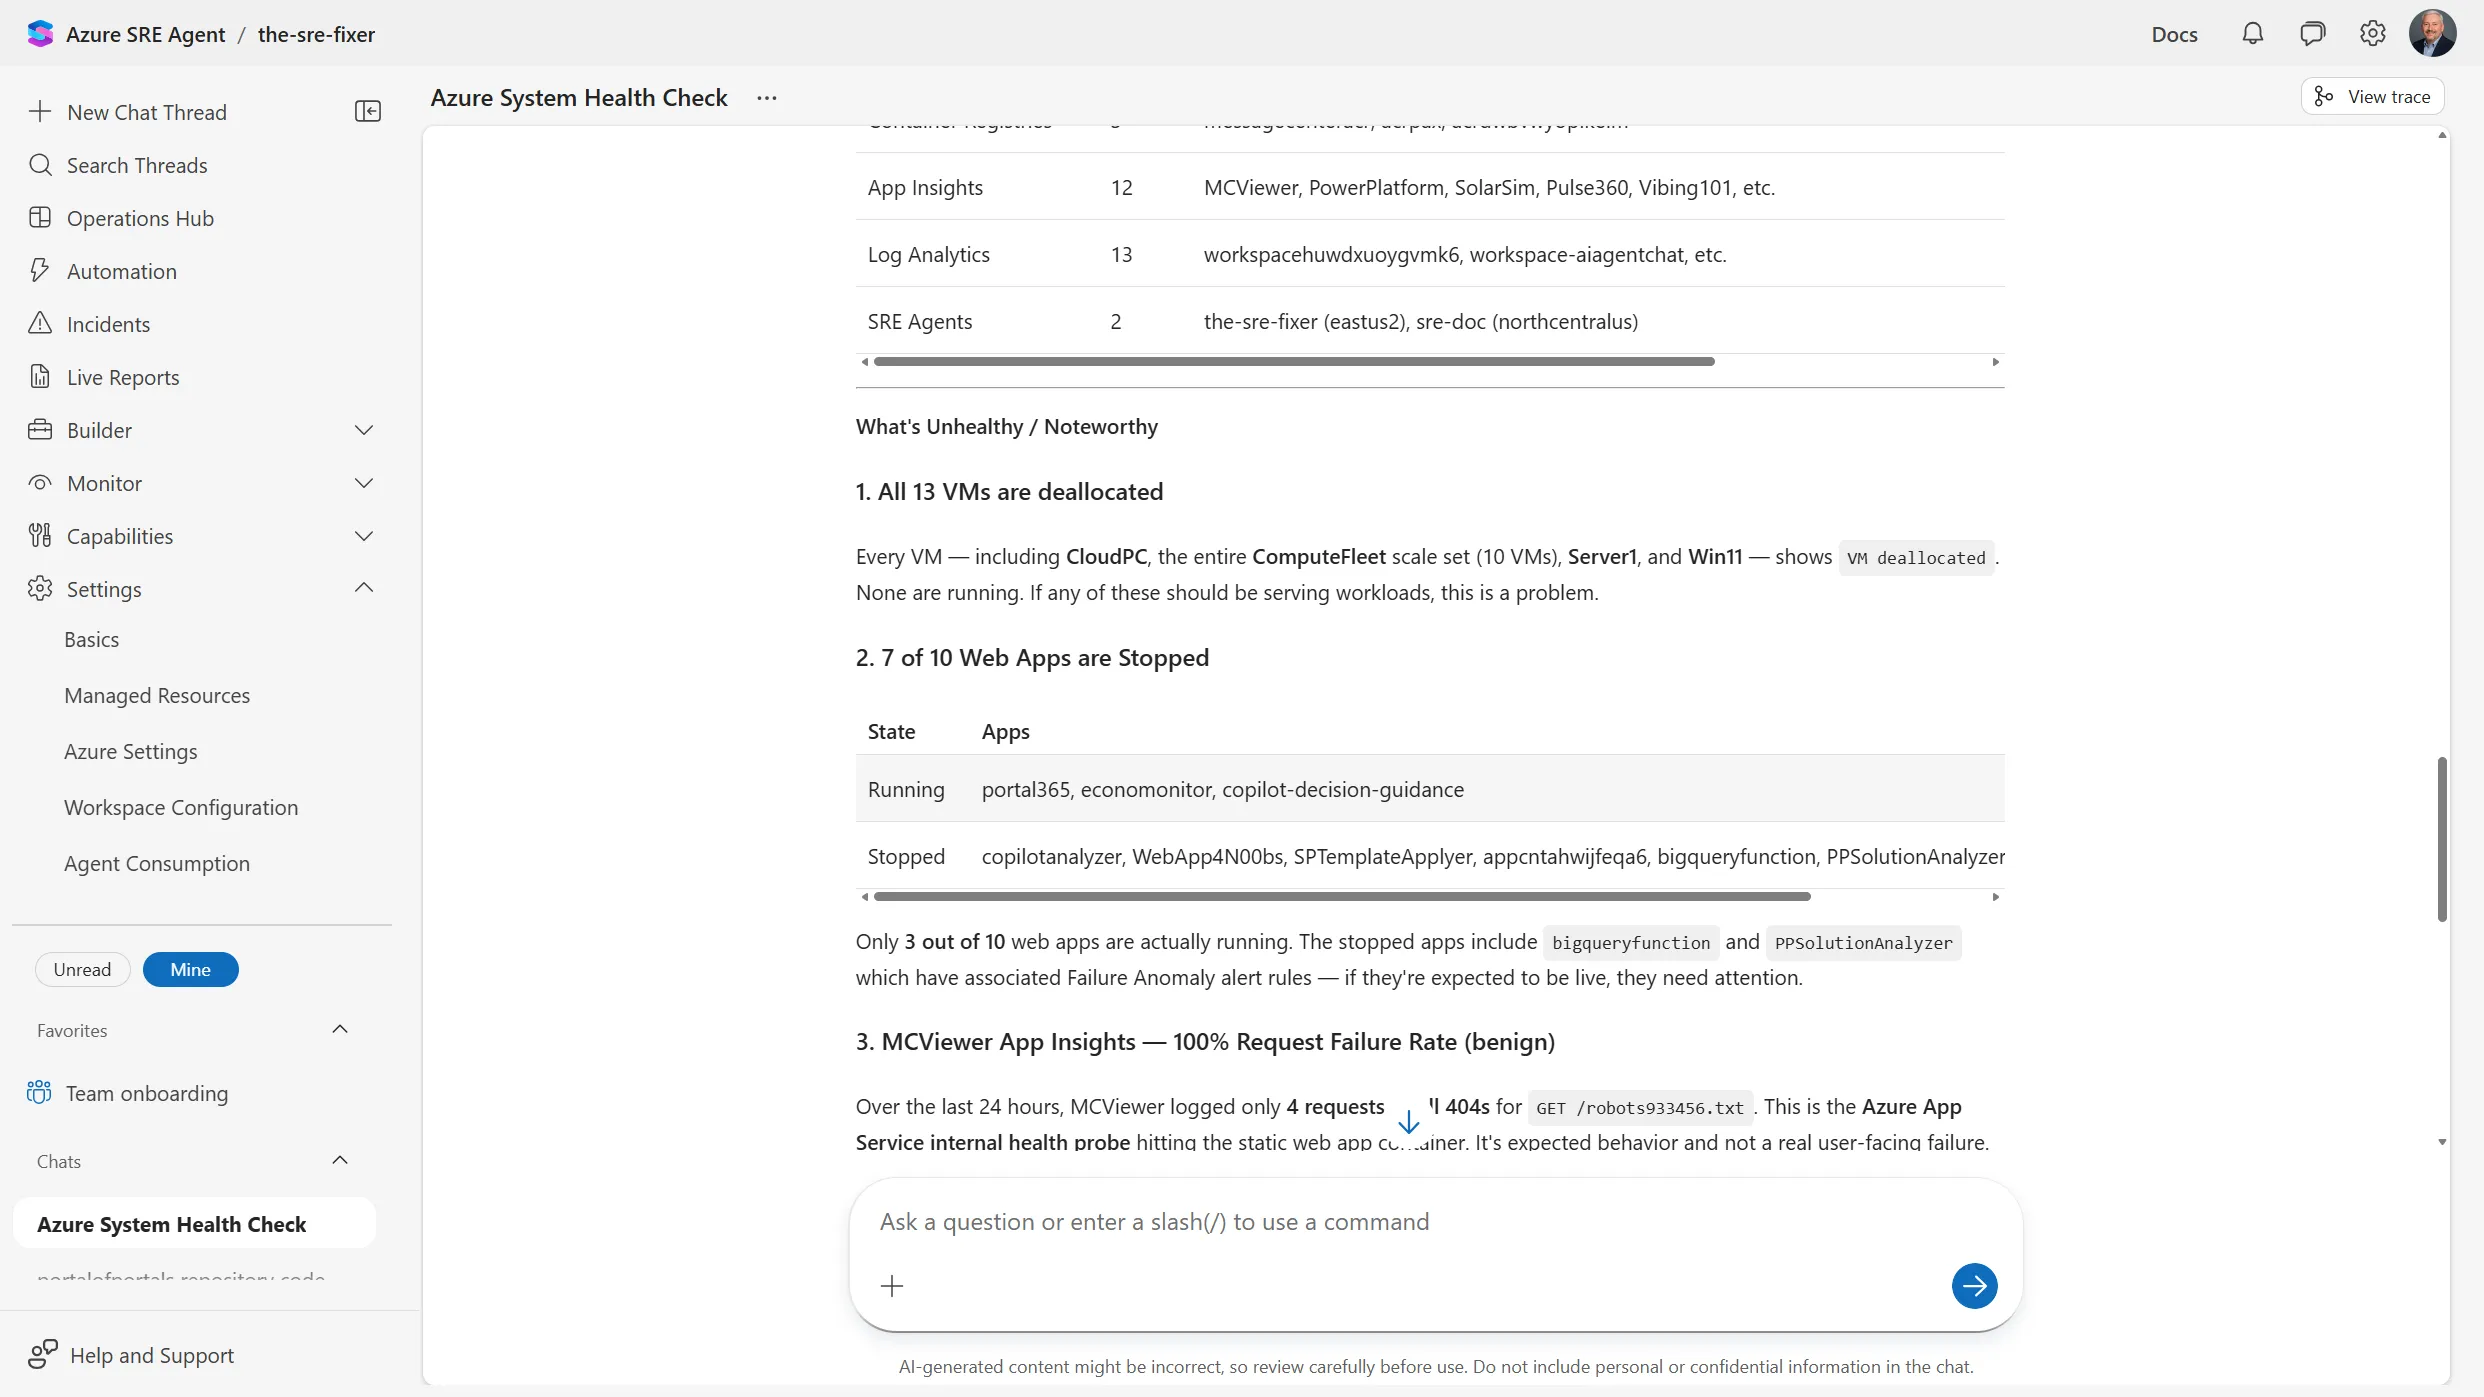
Task: Expand the Builder section chevron
Action: point(364,430)
